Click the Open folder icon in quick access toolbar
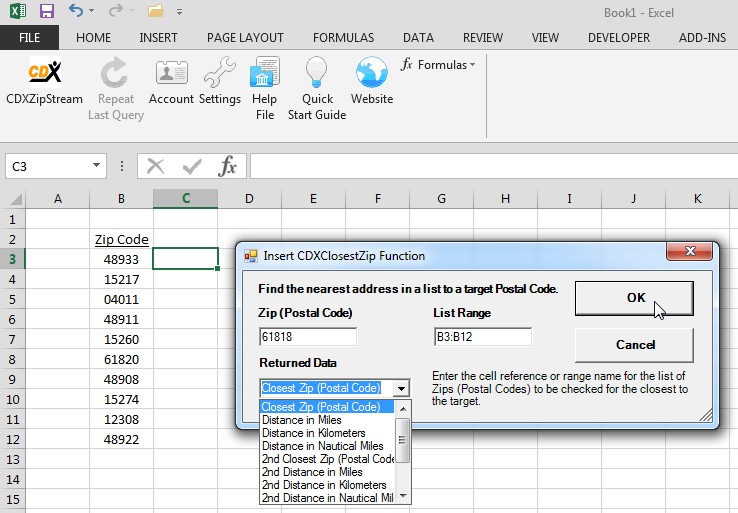Image resolution: width=738 pixels, height=513 pixels. point(155,11)
